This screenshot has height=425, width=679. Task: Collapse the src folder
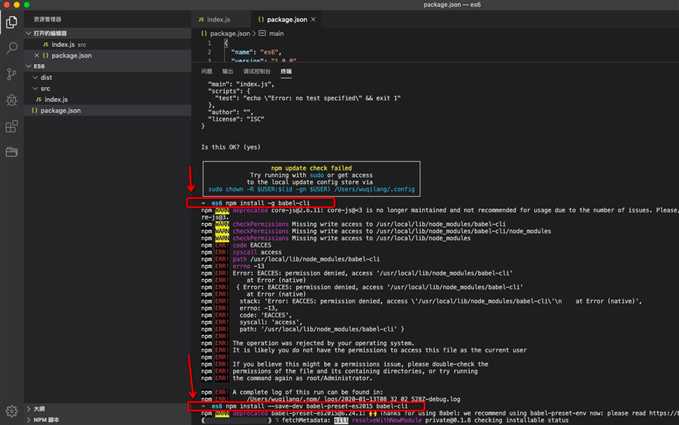point(36,88)
